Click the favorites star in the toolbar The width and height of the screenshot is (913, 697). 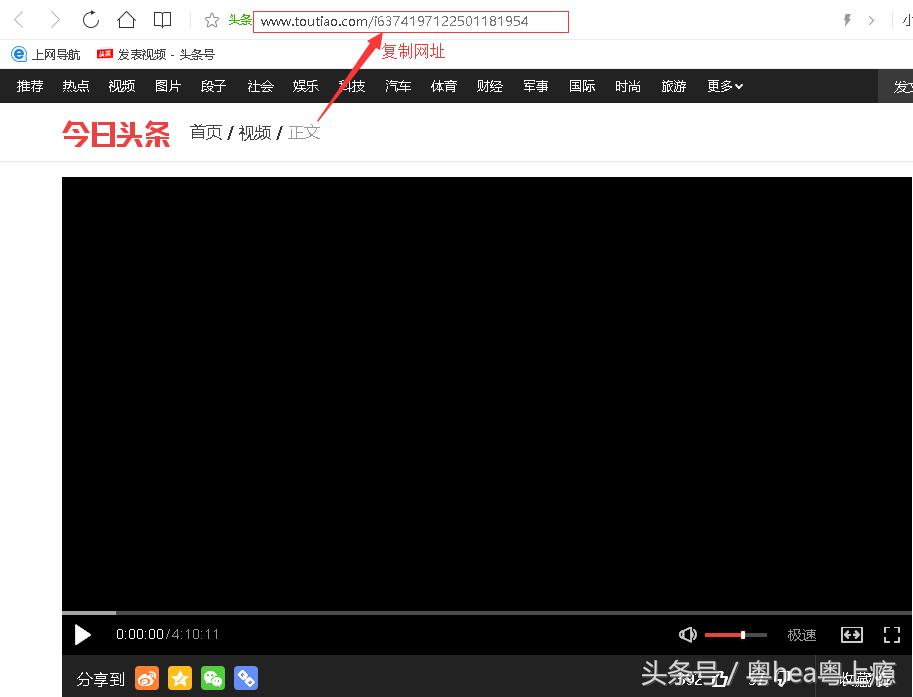(211, 19)
